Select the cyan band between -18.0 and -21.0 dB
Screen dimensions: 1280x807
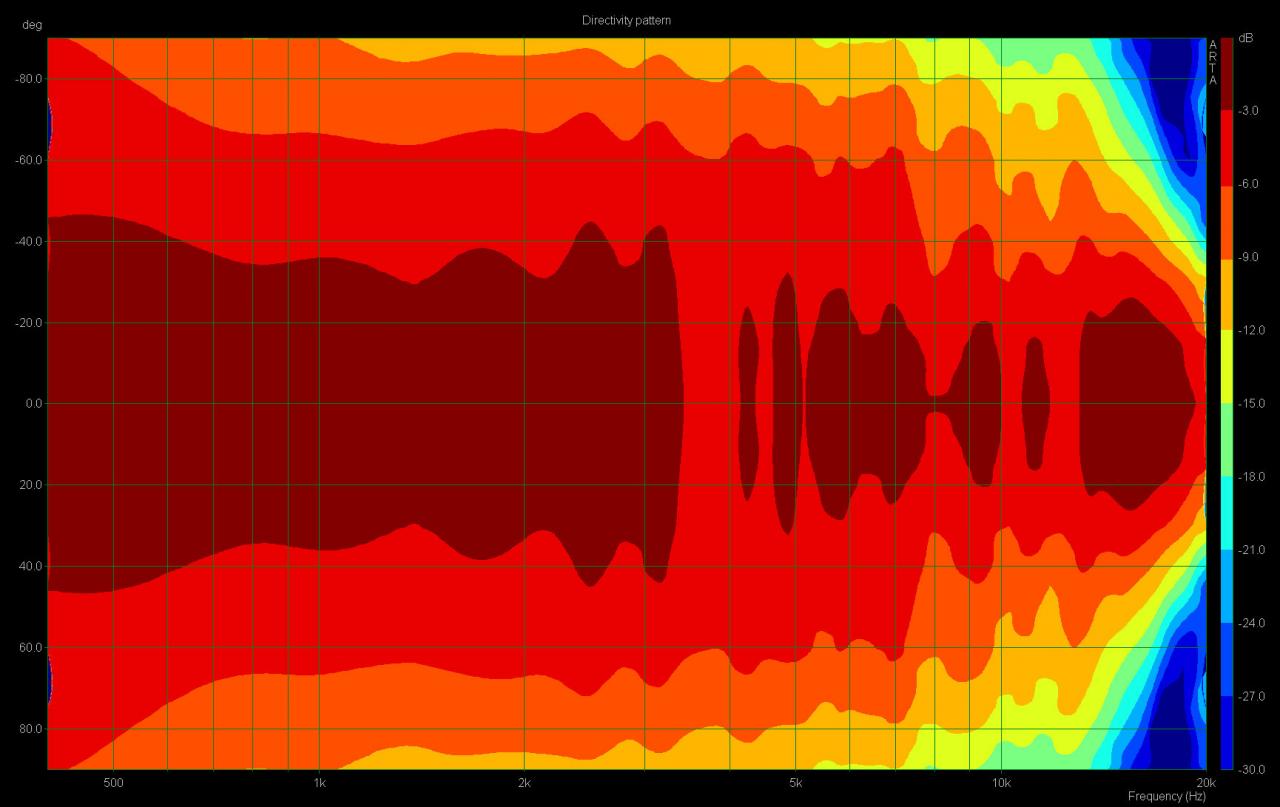pyautogui.click(x=1227, y=513)
